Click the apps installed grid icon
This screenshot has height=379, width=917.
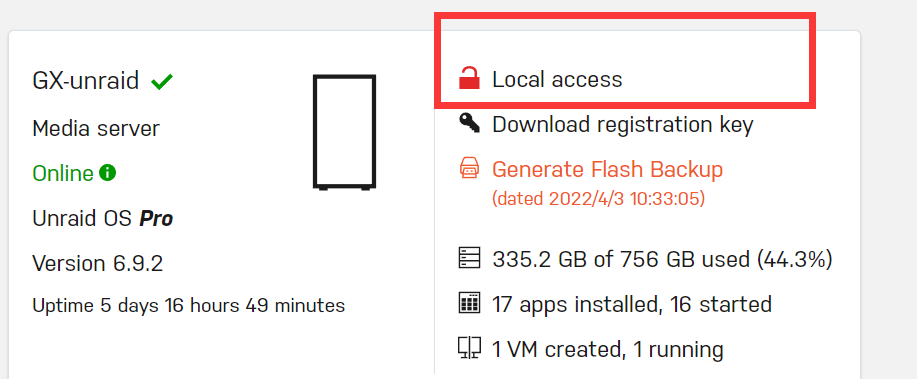click(469, 304)
